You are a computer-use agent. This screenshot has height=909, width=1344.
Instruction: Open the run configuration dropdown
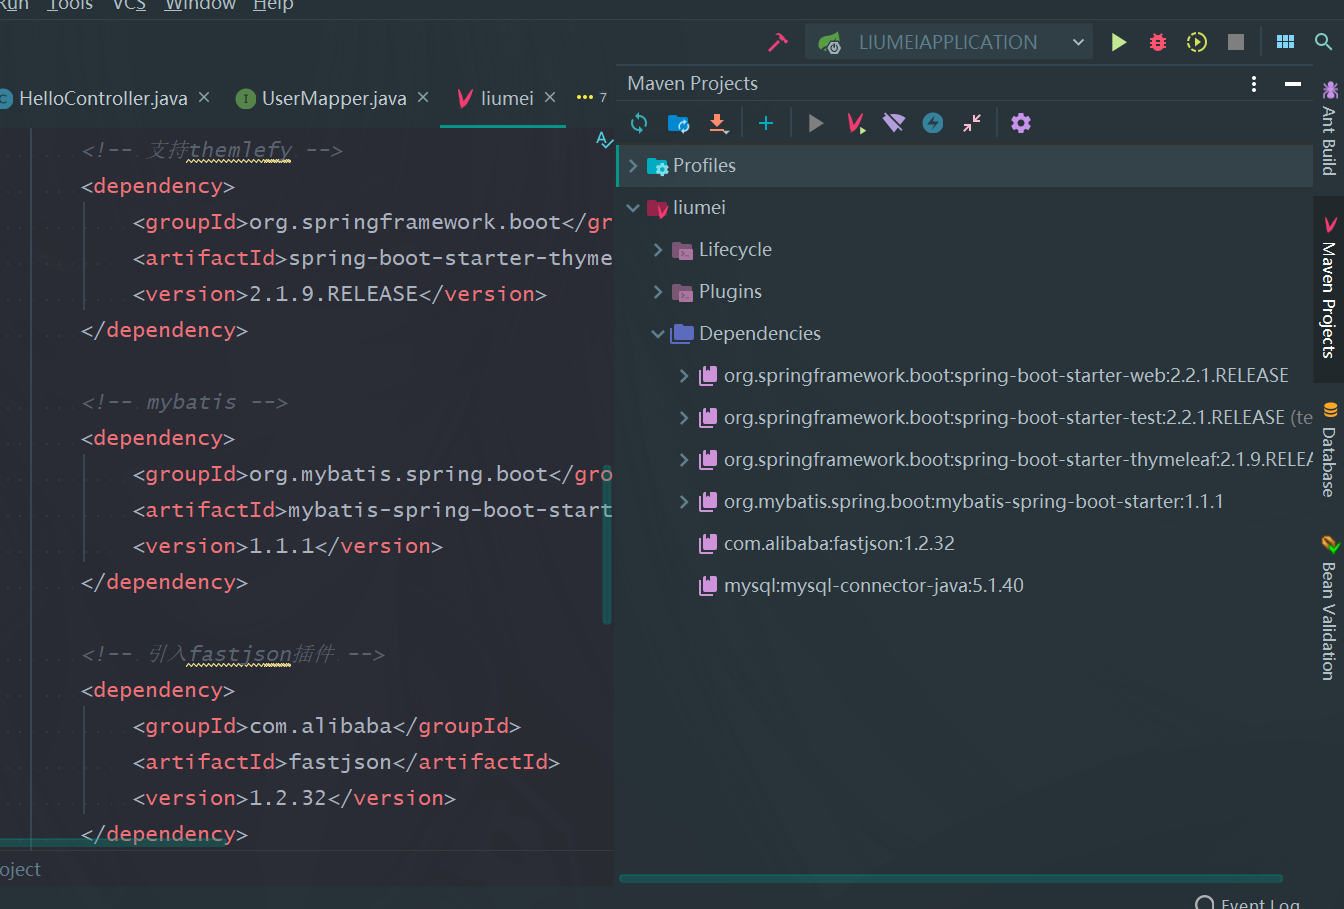click(x=1078, y=41)
